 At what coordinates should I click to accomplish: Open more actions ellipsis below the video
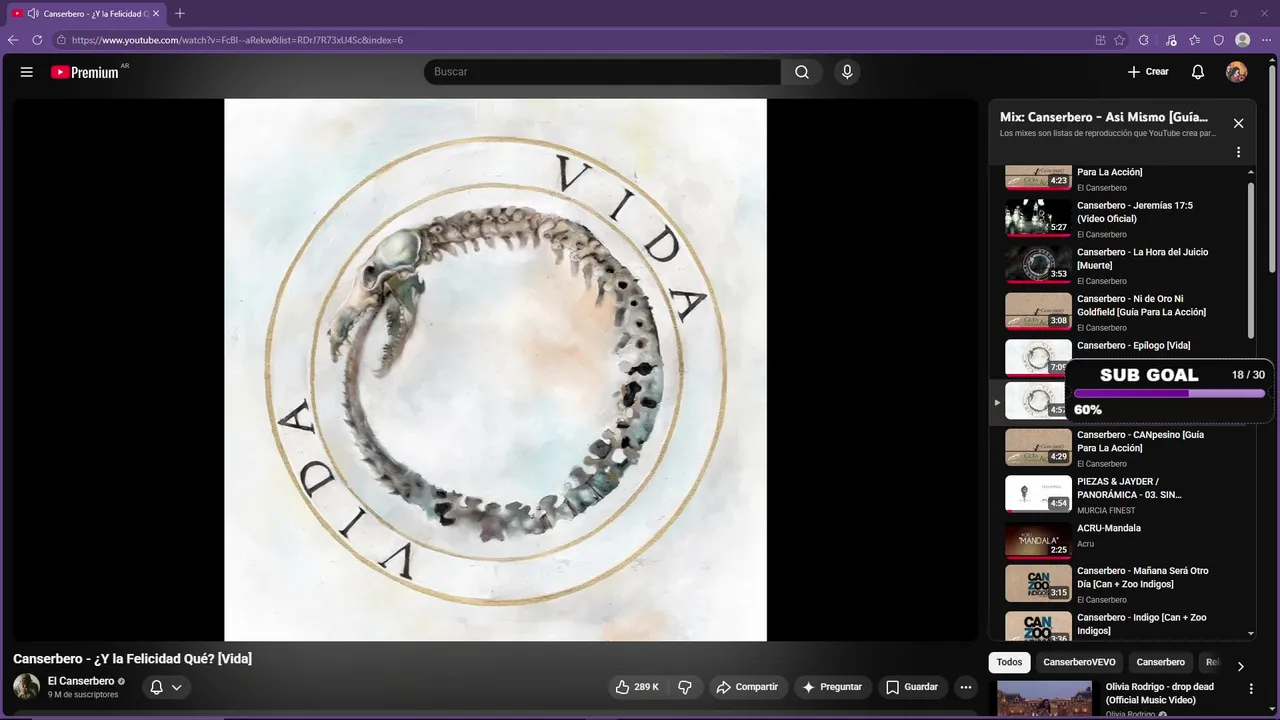(x=965, y=687)
